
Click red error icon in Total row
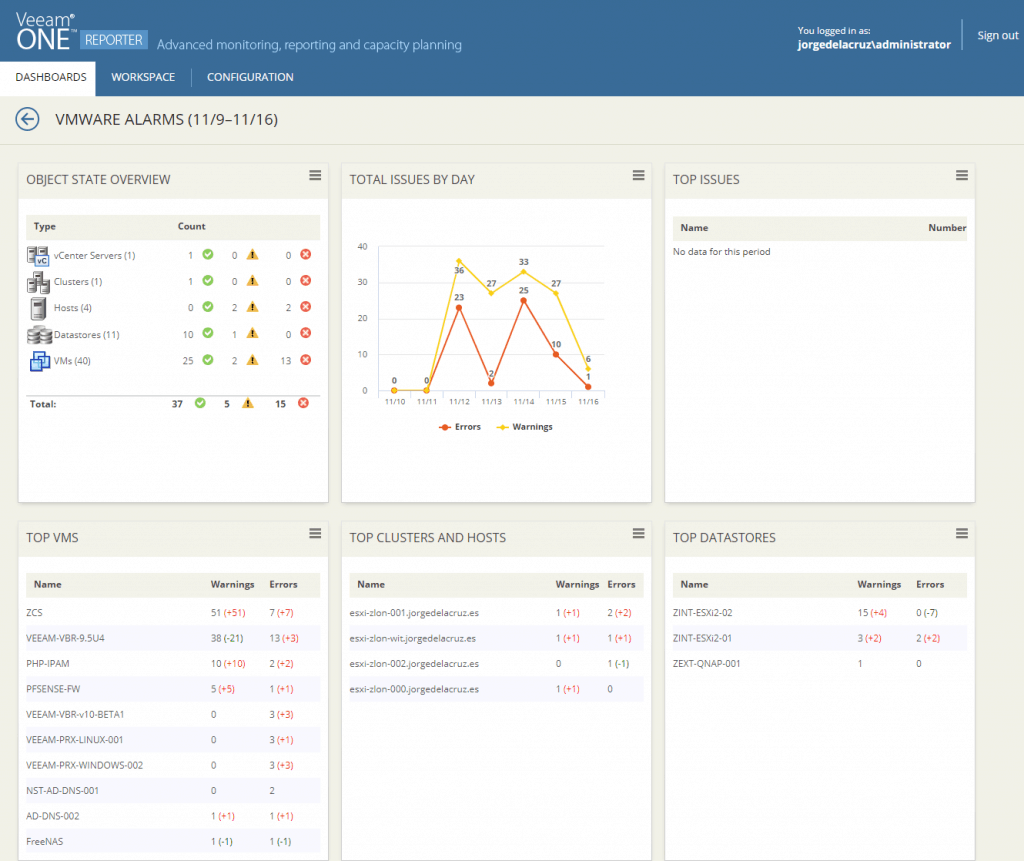(304, 403)
